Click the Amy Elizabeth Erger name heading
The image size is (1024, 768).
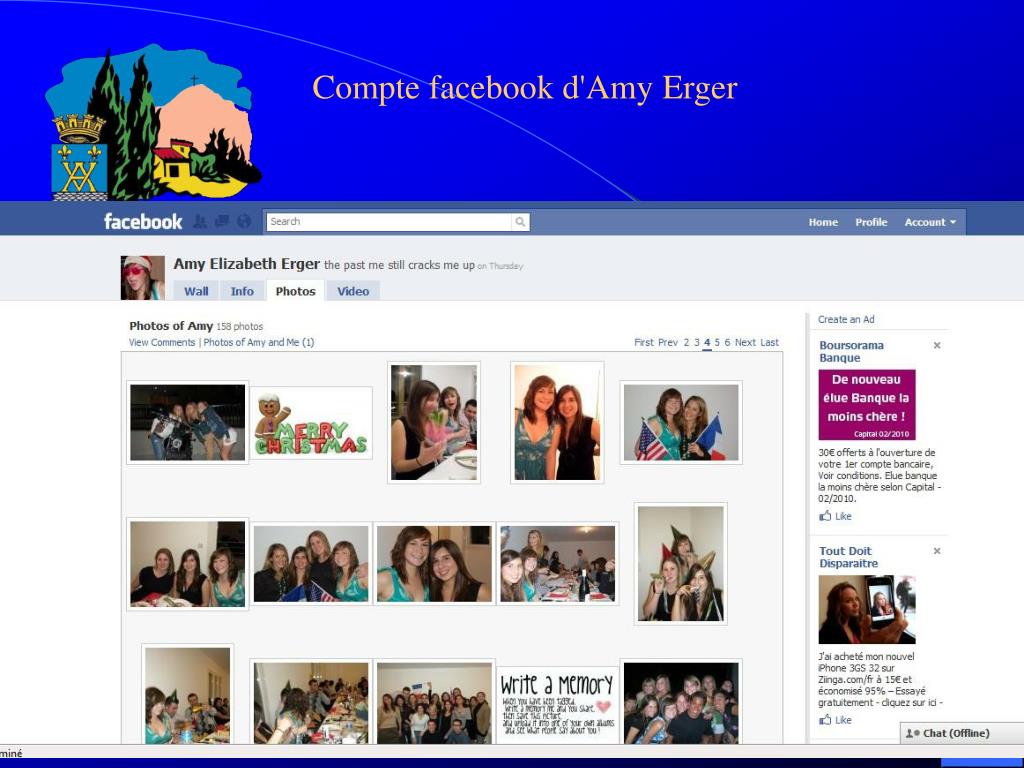(246, 264)
